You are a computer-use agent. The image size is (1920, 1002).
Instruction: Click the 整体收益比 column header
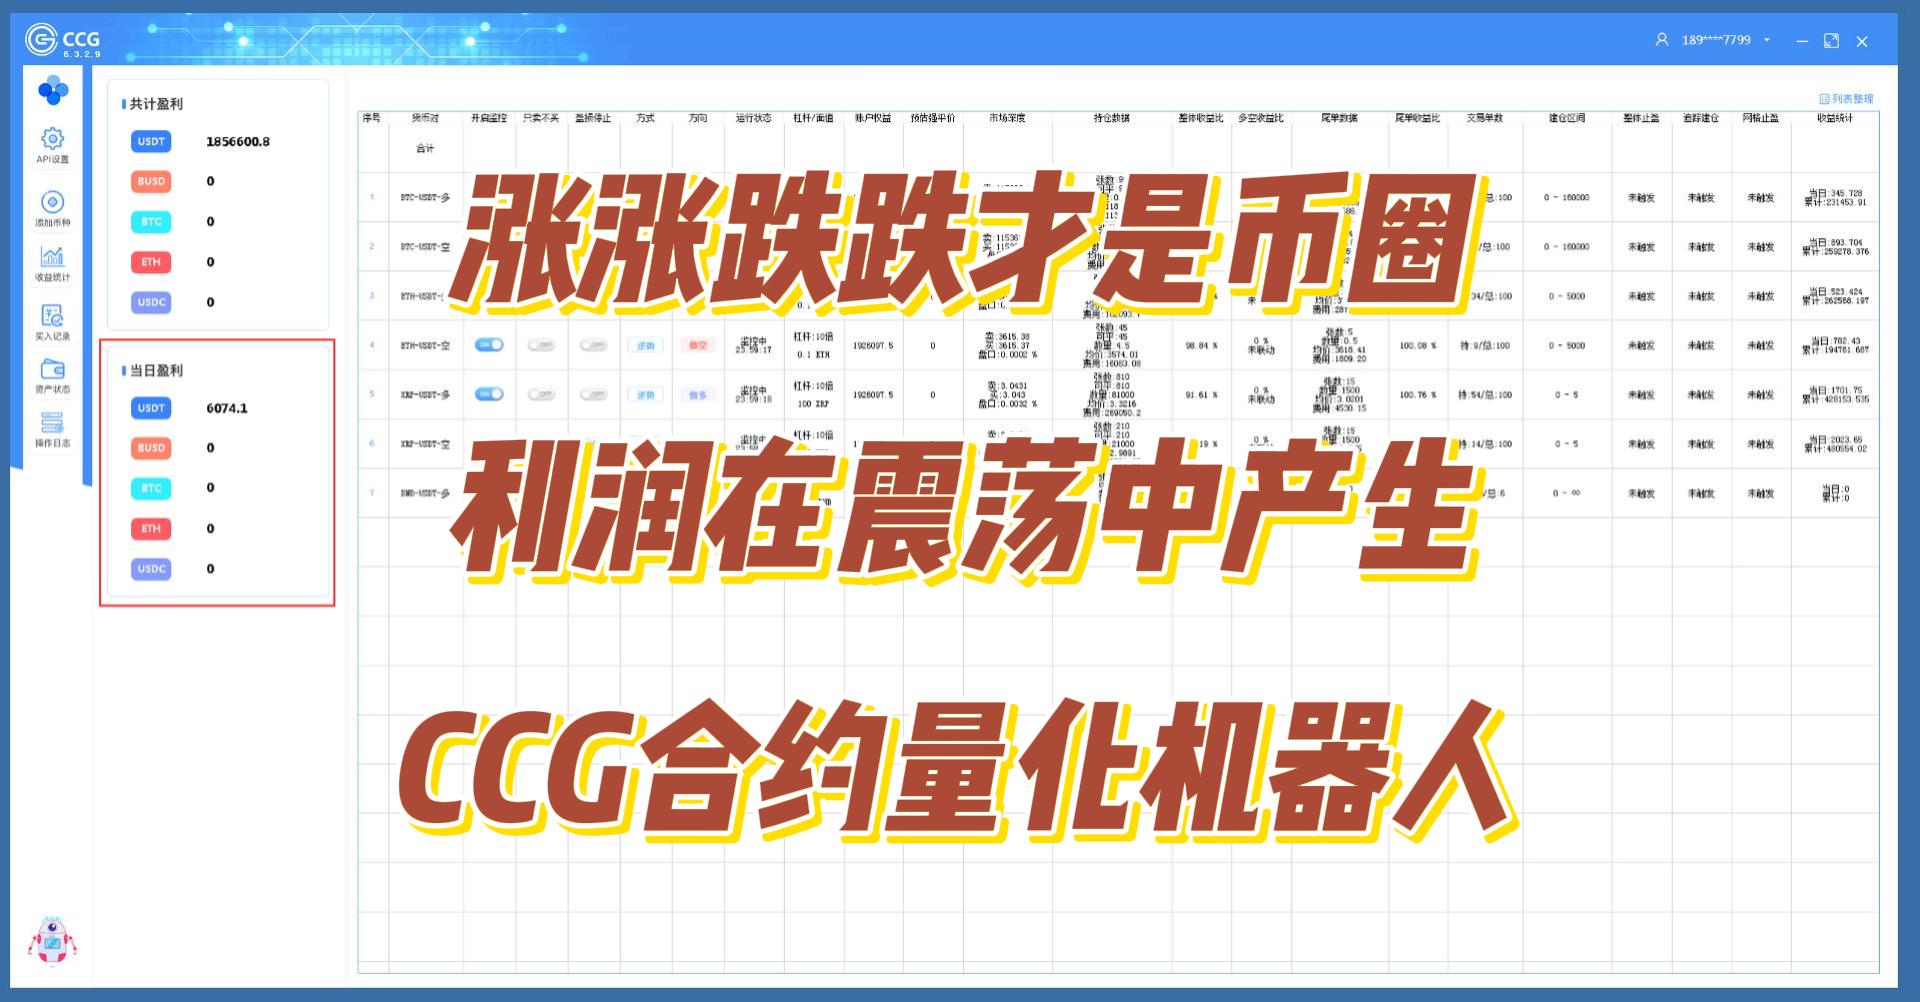pos(1201,118)
